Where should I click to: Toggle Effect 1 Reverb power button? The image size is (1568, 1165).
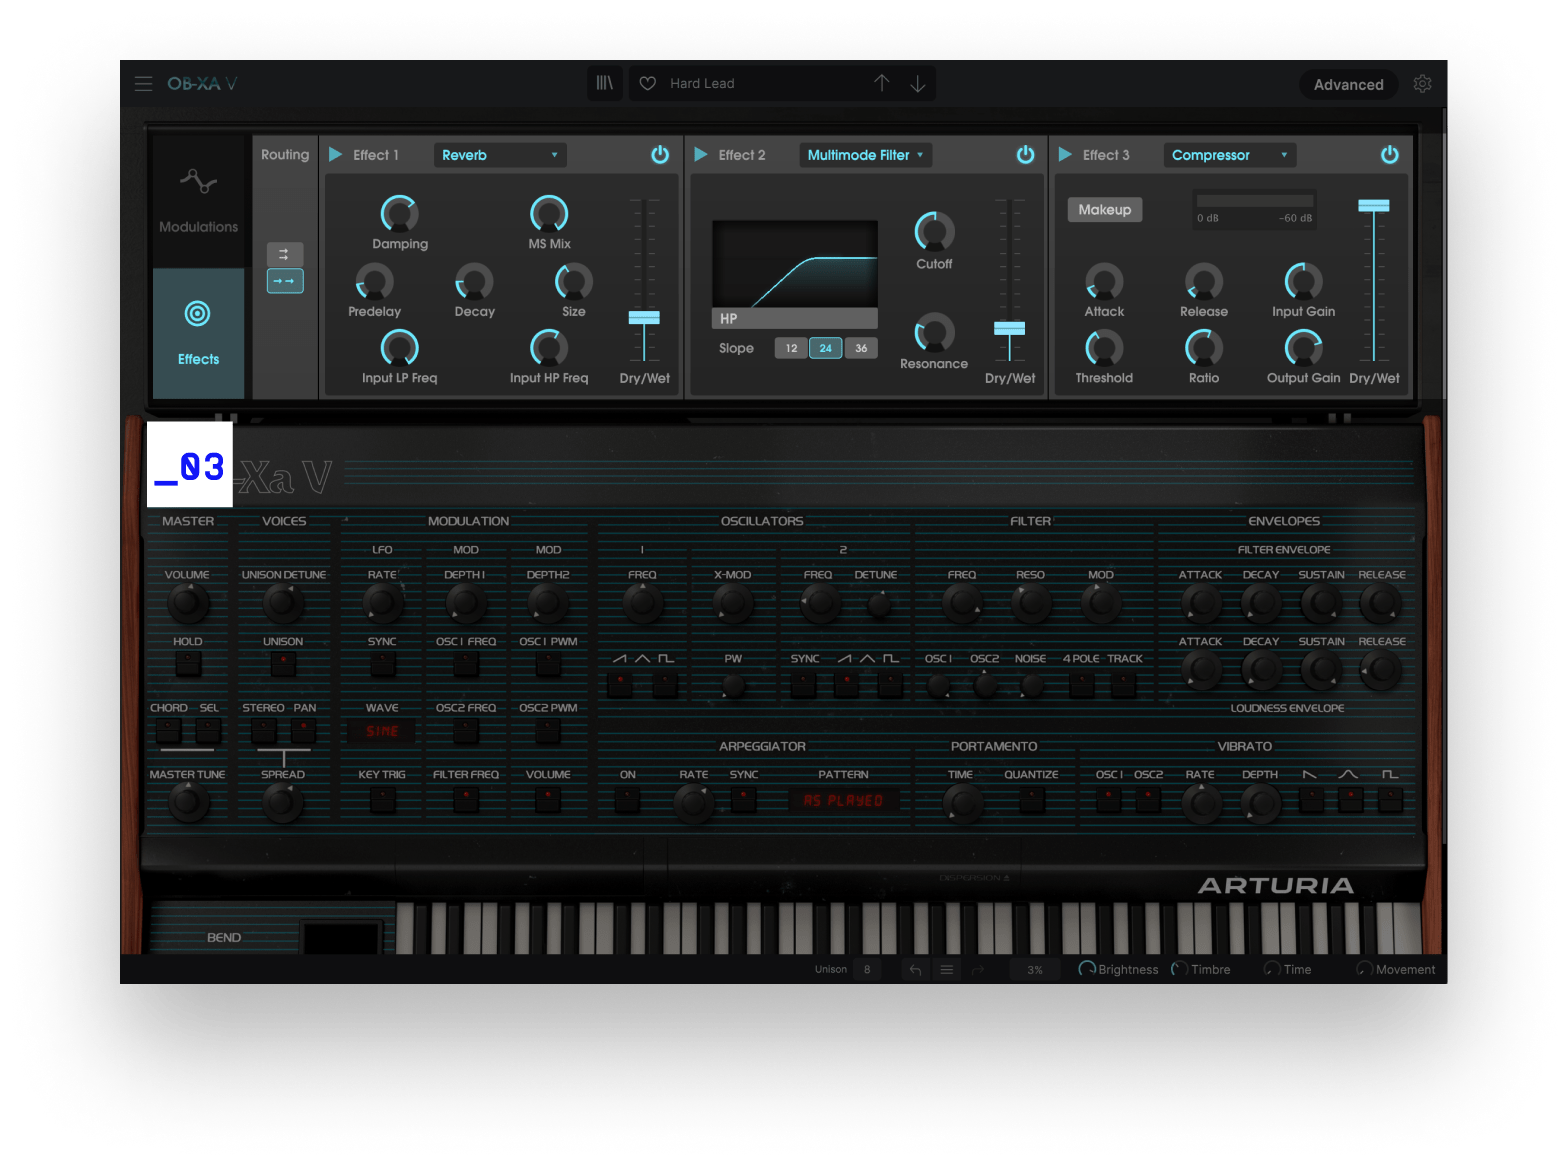660,155
